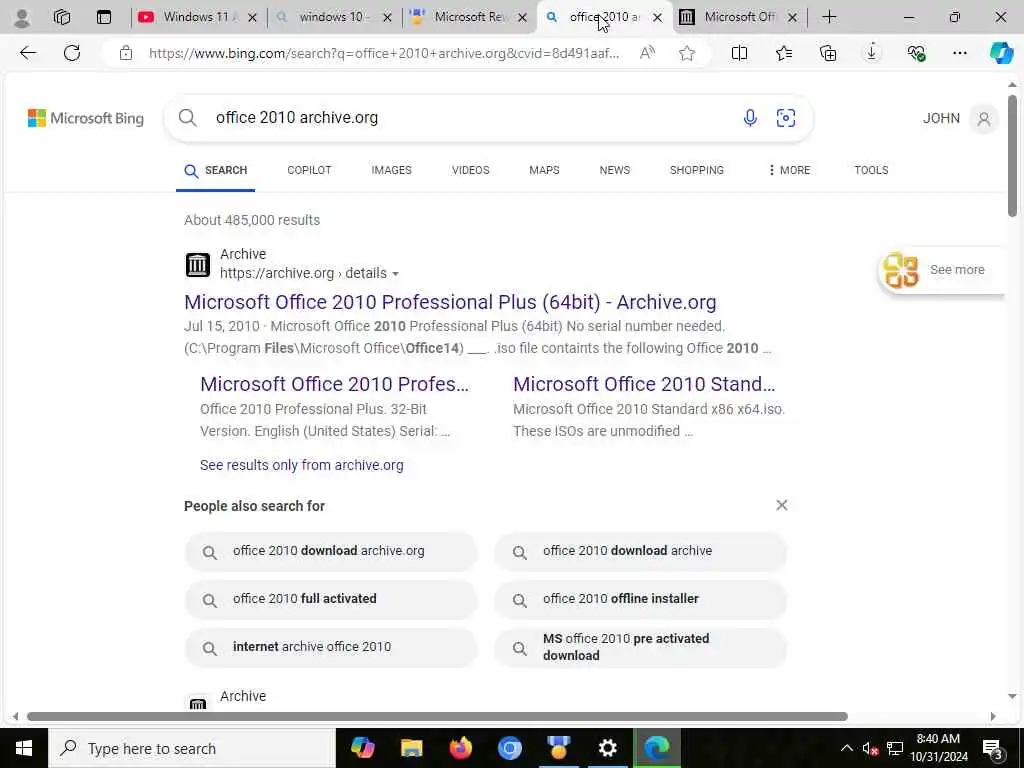Search MS office 2010 pre activated download

641,647
